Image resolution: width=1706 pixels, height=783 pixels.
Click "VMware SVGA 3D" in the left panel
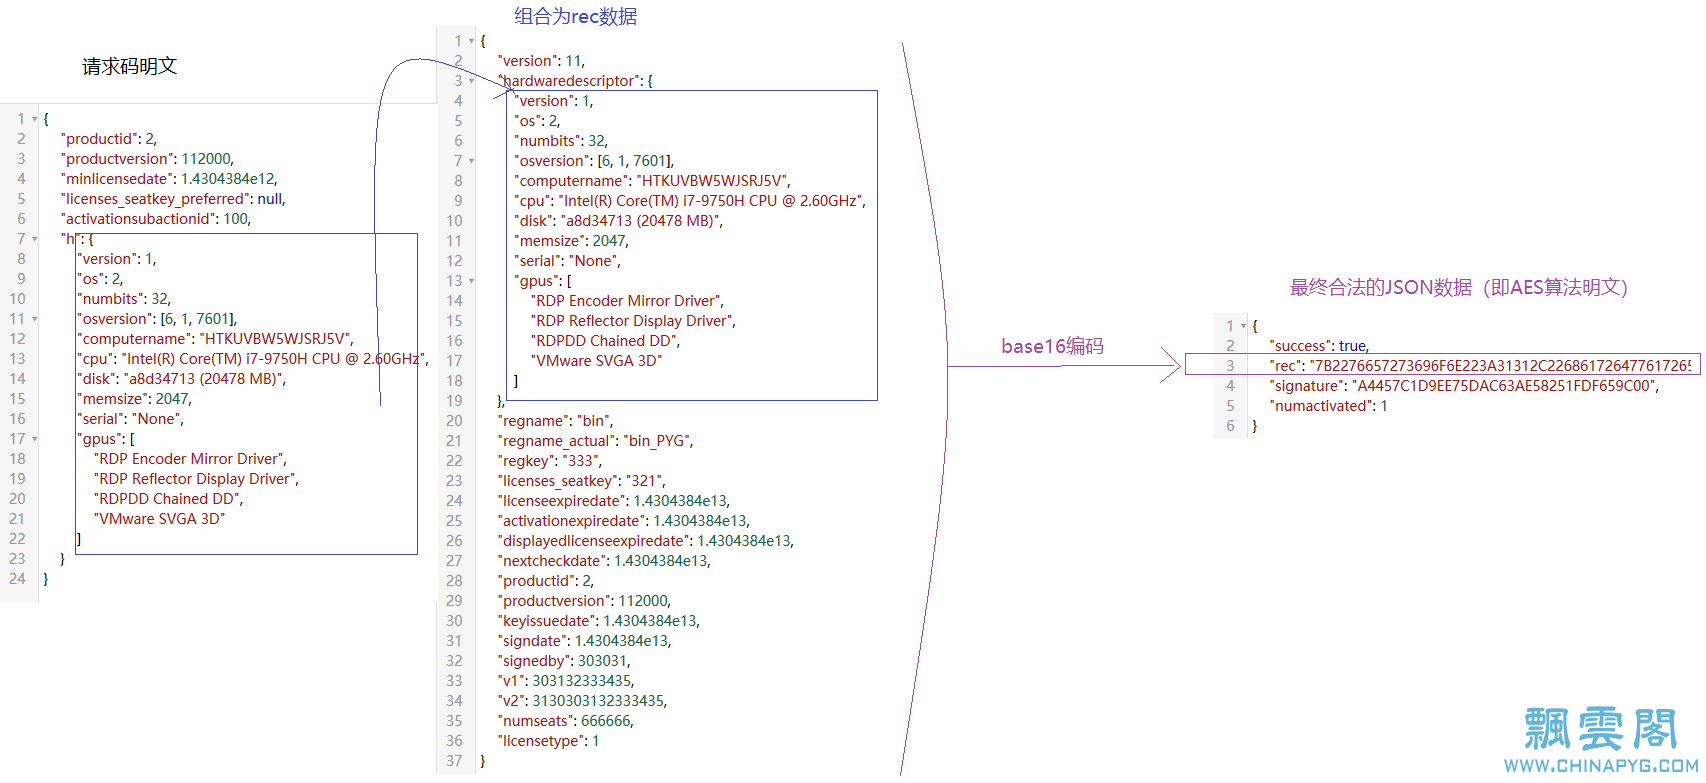159,519
